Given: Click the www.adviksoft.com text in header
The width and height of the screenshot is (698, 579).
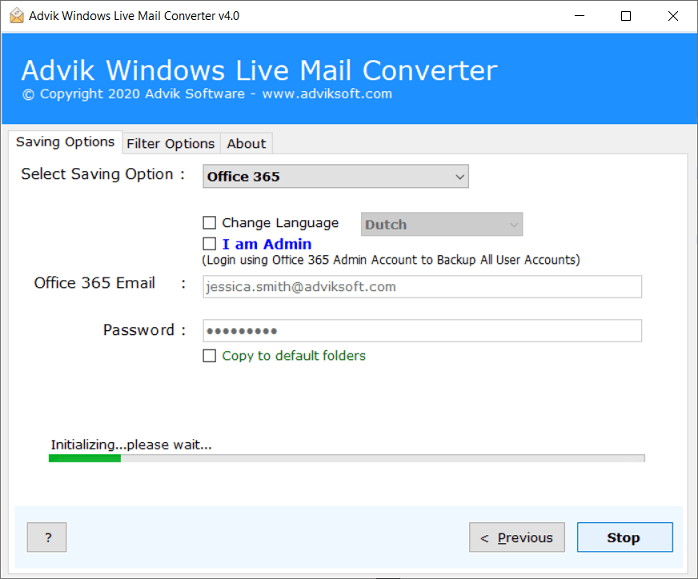Looking at the screenshot, I should coord(327,94).
